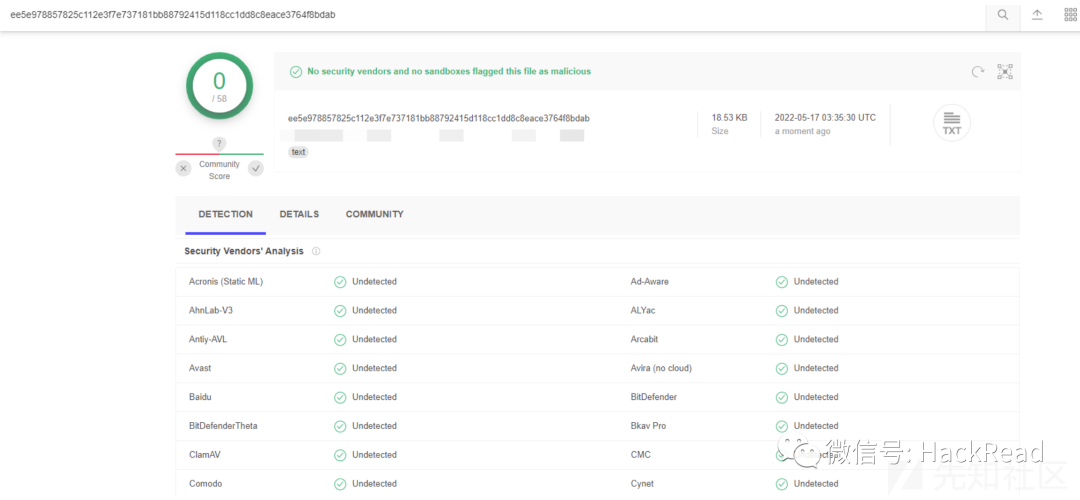Click the community score X vote button
The height and width of the screenshot is (500, 1080).
coord(183,169)
